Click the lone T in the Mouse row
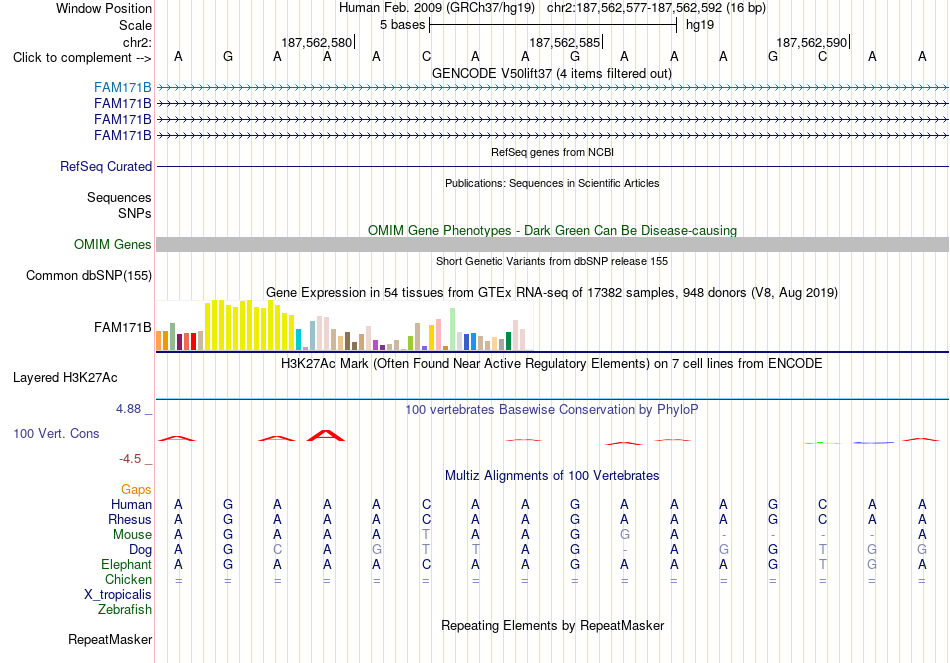Viewport: 950px width, 663px height. [x=426, y=535]
